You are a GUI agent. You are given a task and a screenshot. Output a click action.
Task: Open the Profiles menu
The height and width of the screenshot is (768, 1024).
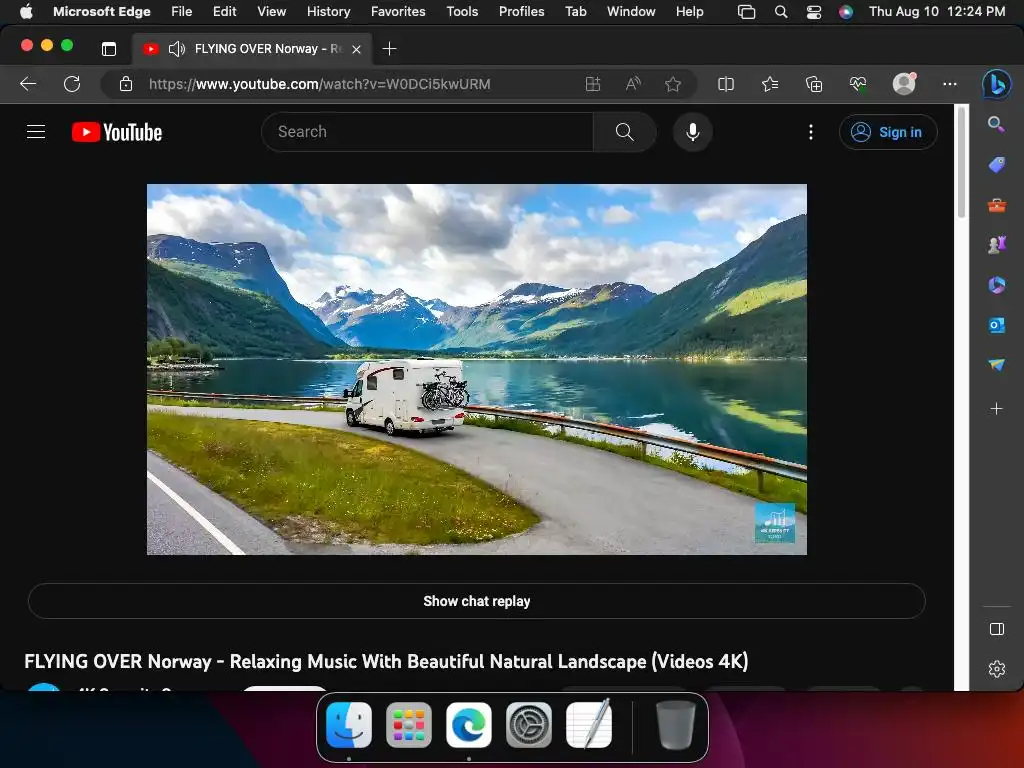click(x=521, y=11)
